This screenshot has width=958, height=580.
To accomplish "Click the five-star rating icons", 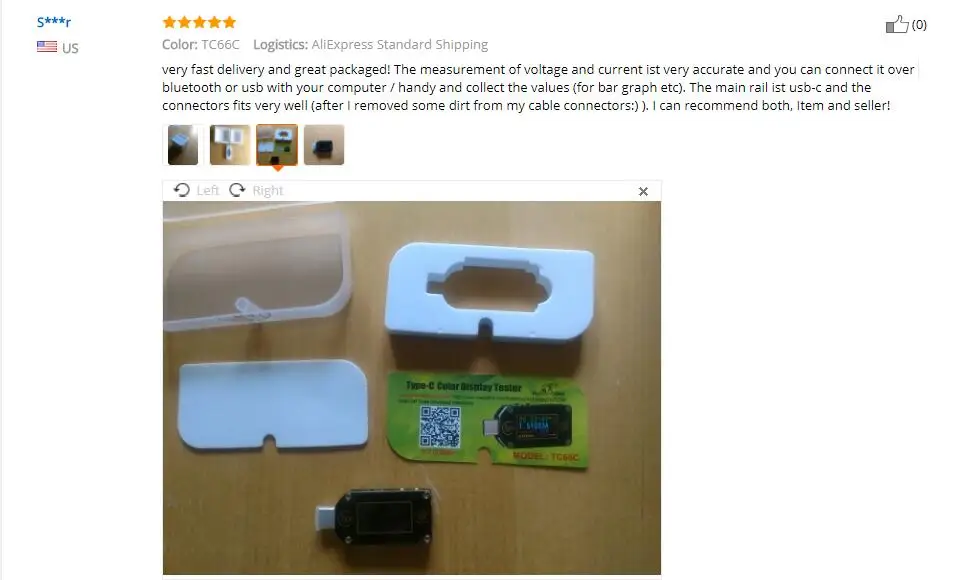I will [x=199, y=23].
